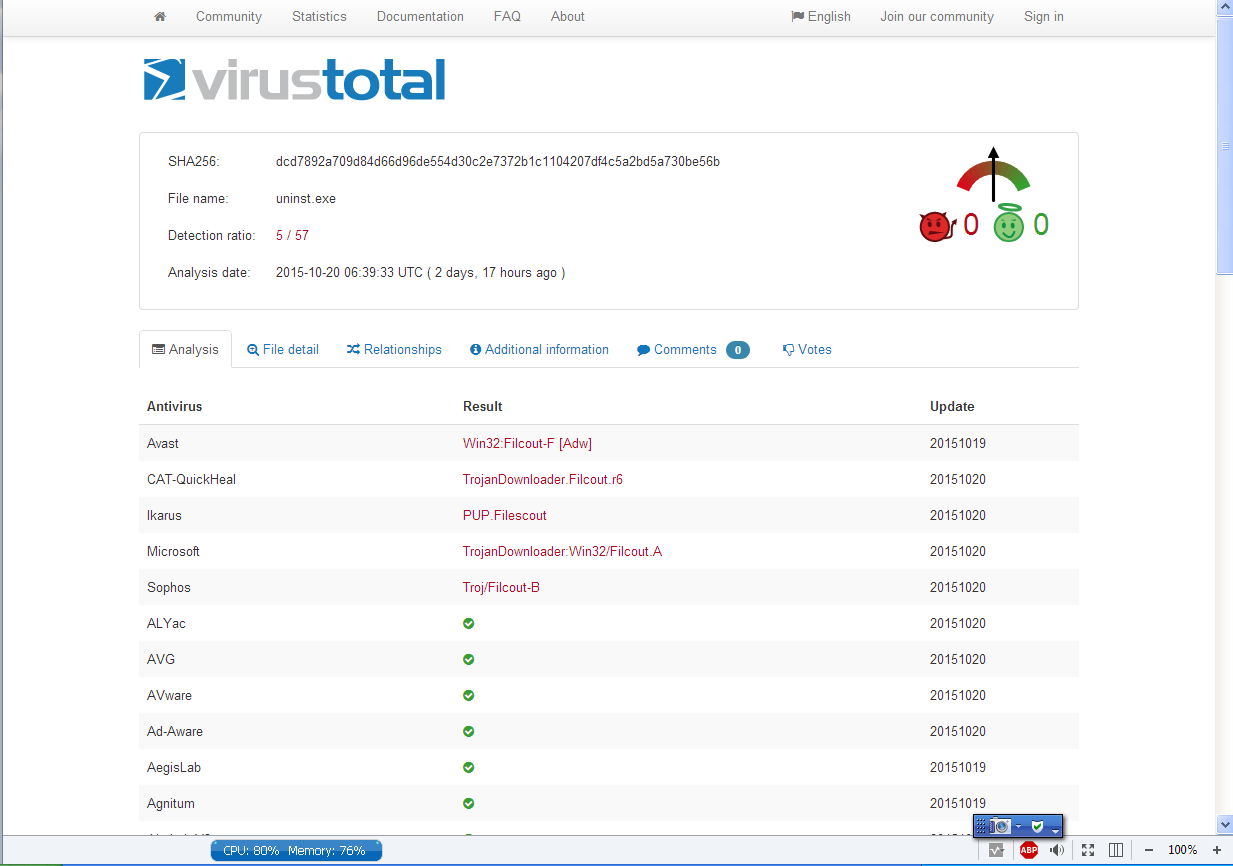Click Avast result Win32:Filcout-F [Adw]
The width and height of the screenshot is (1233, 866).
click(x=527, y=443)
